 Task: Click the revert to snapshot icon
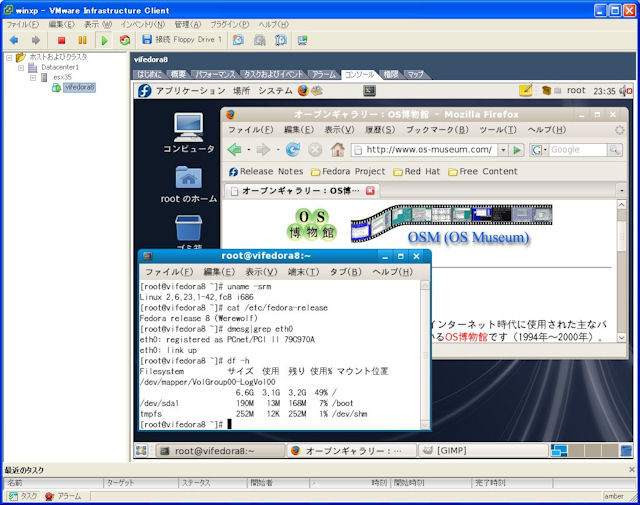[260, 40]
